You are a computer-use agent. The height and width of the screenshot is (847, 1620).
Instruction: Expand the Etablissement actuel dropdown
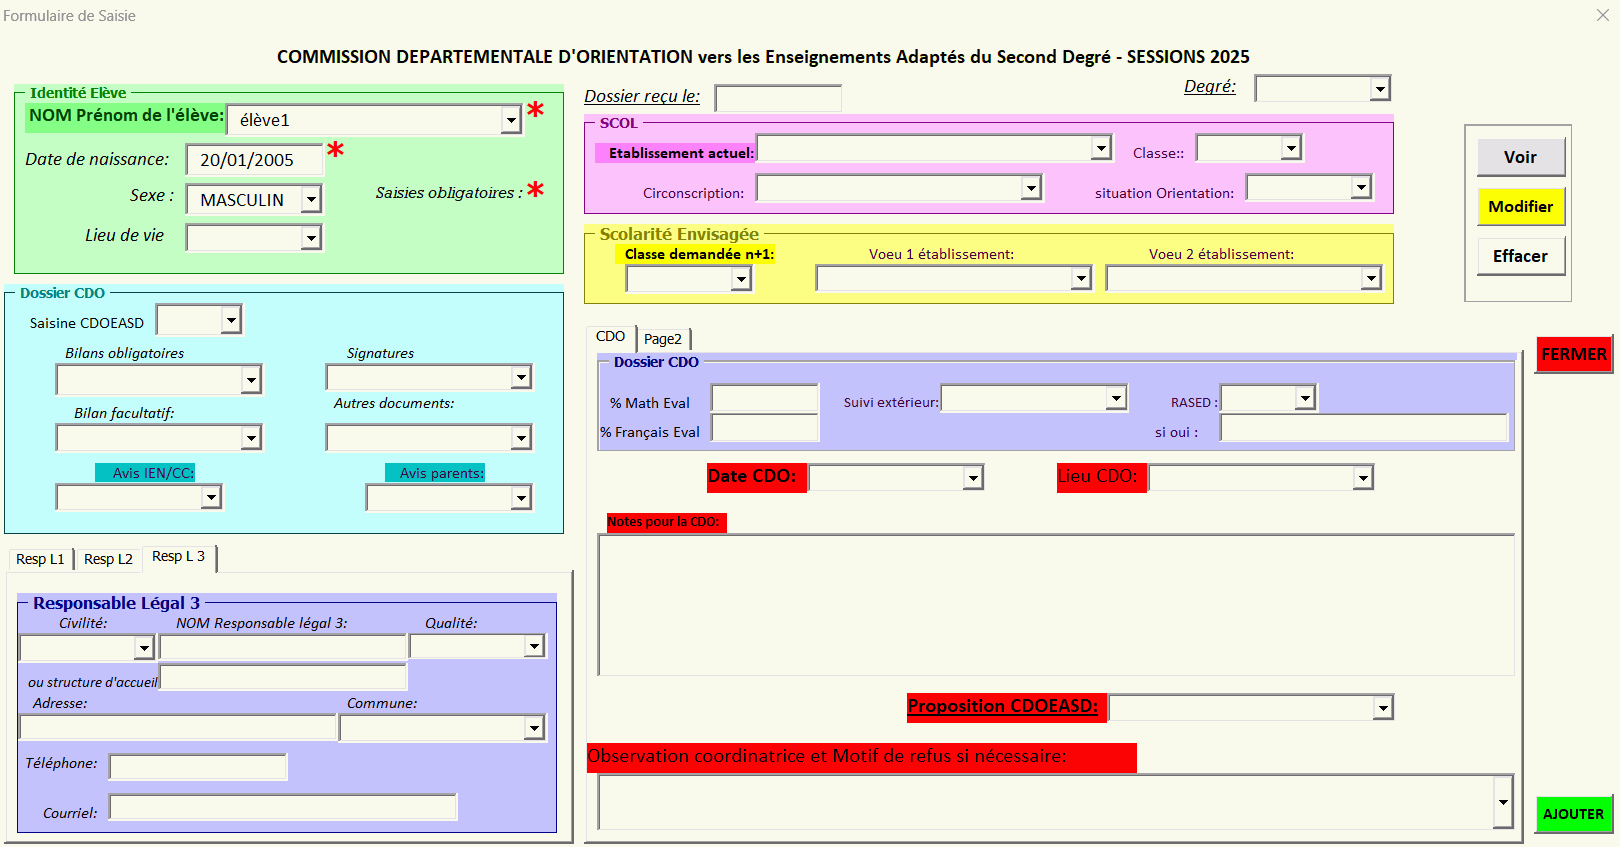pyautogui.click(x=1101, y=148)
